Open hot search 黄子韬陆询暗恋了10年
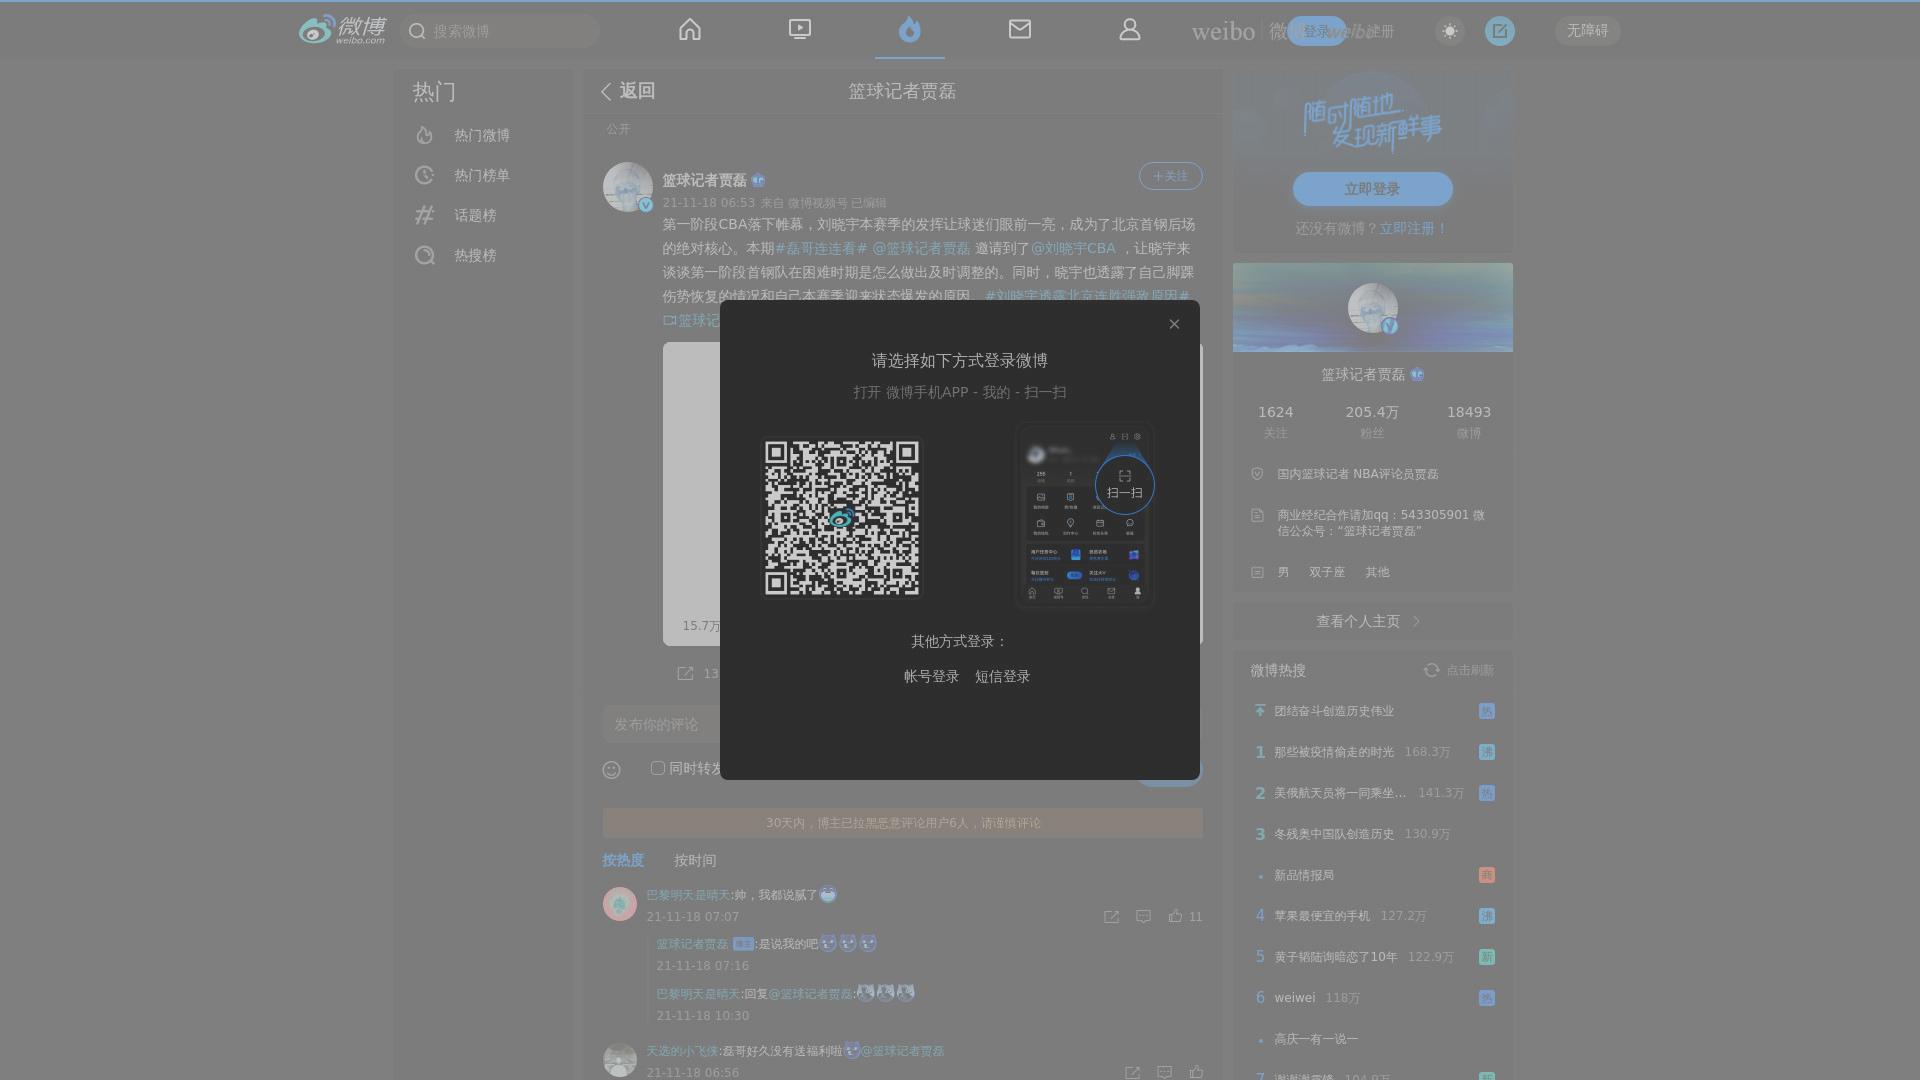This screenshot has width=1920, height=1080. pyautogui.click(x=1336, y=957)
